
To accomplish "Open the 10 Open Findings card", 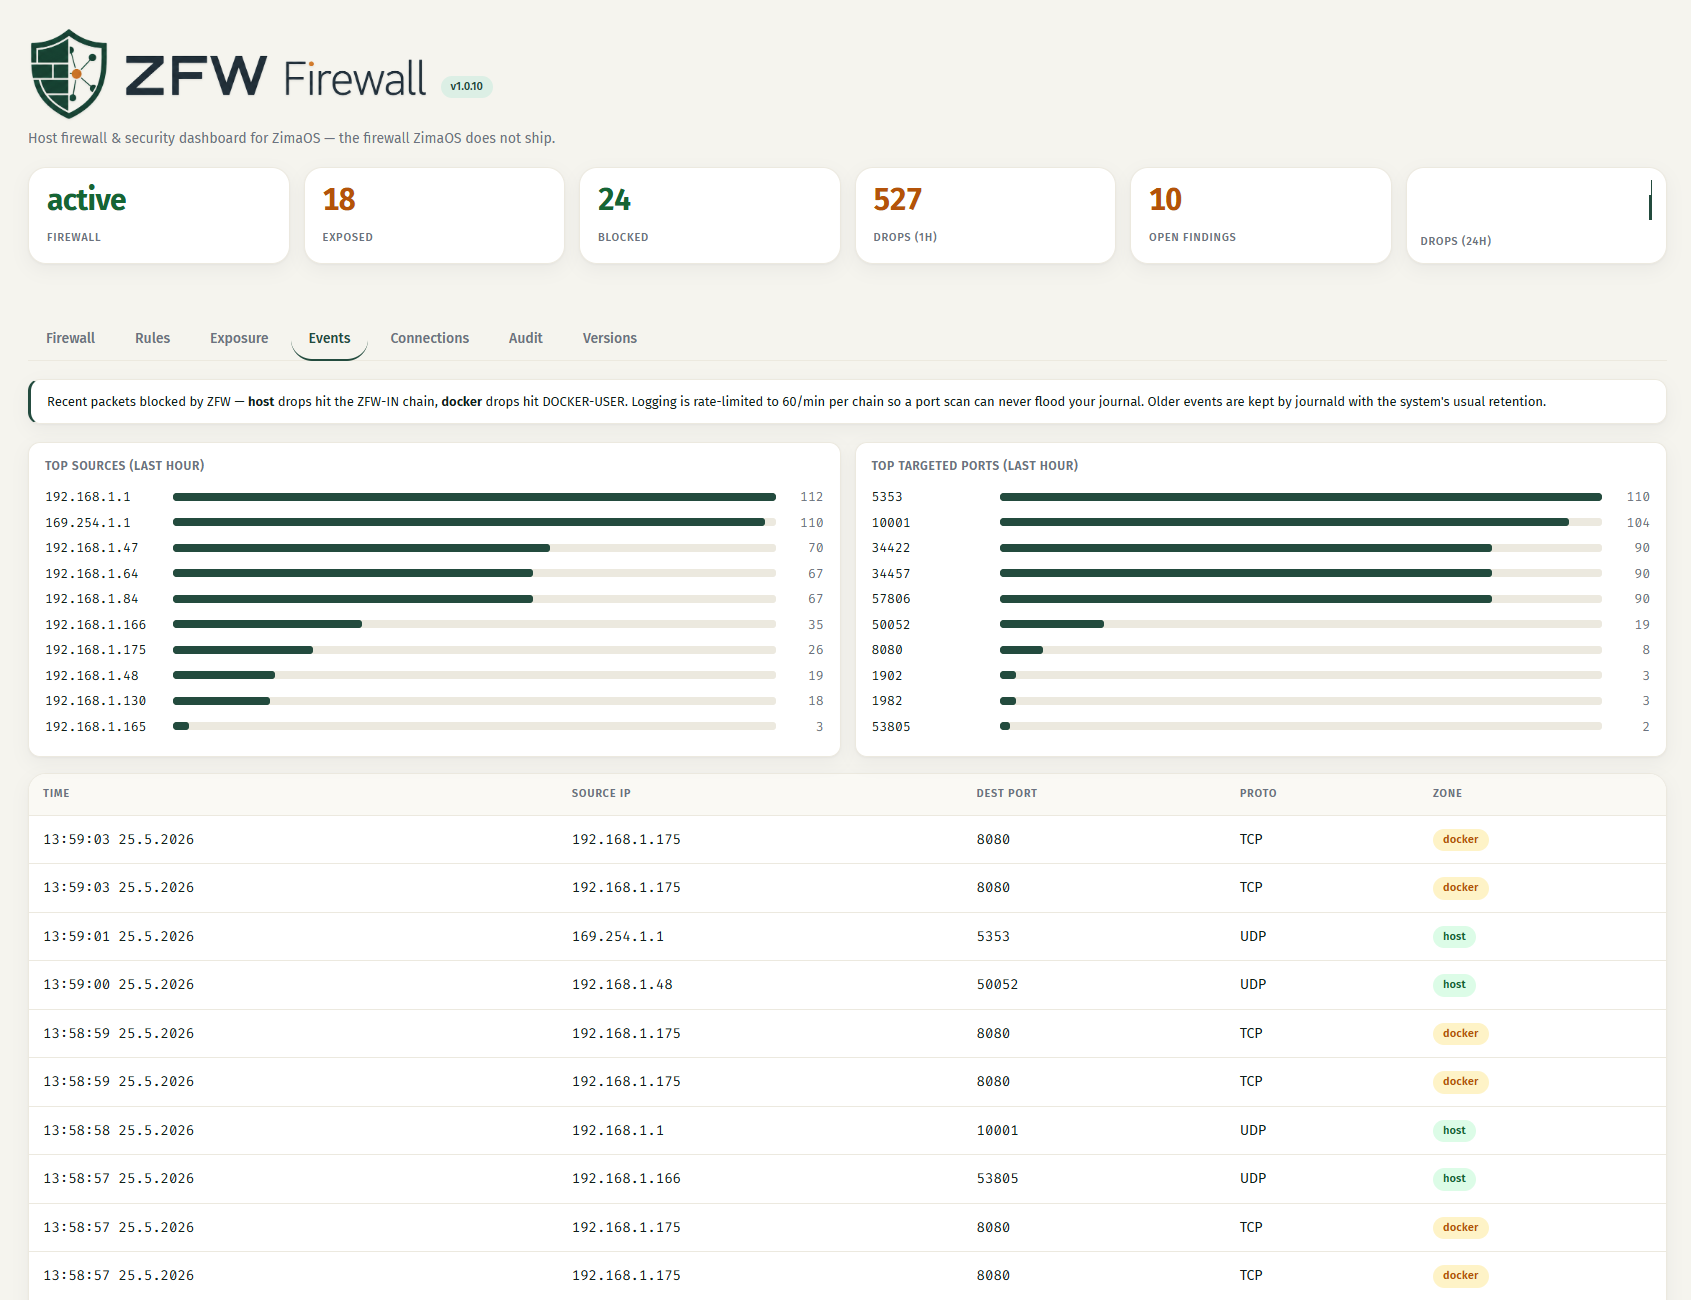I will point(1261,215).
